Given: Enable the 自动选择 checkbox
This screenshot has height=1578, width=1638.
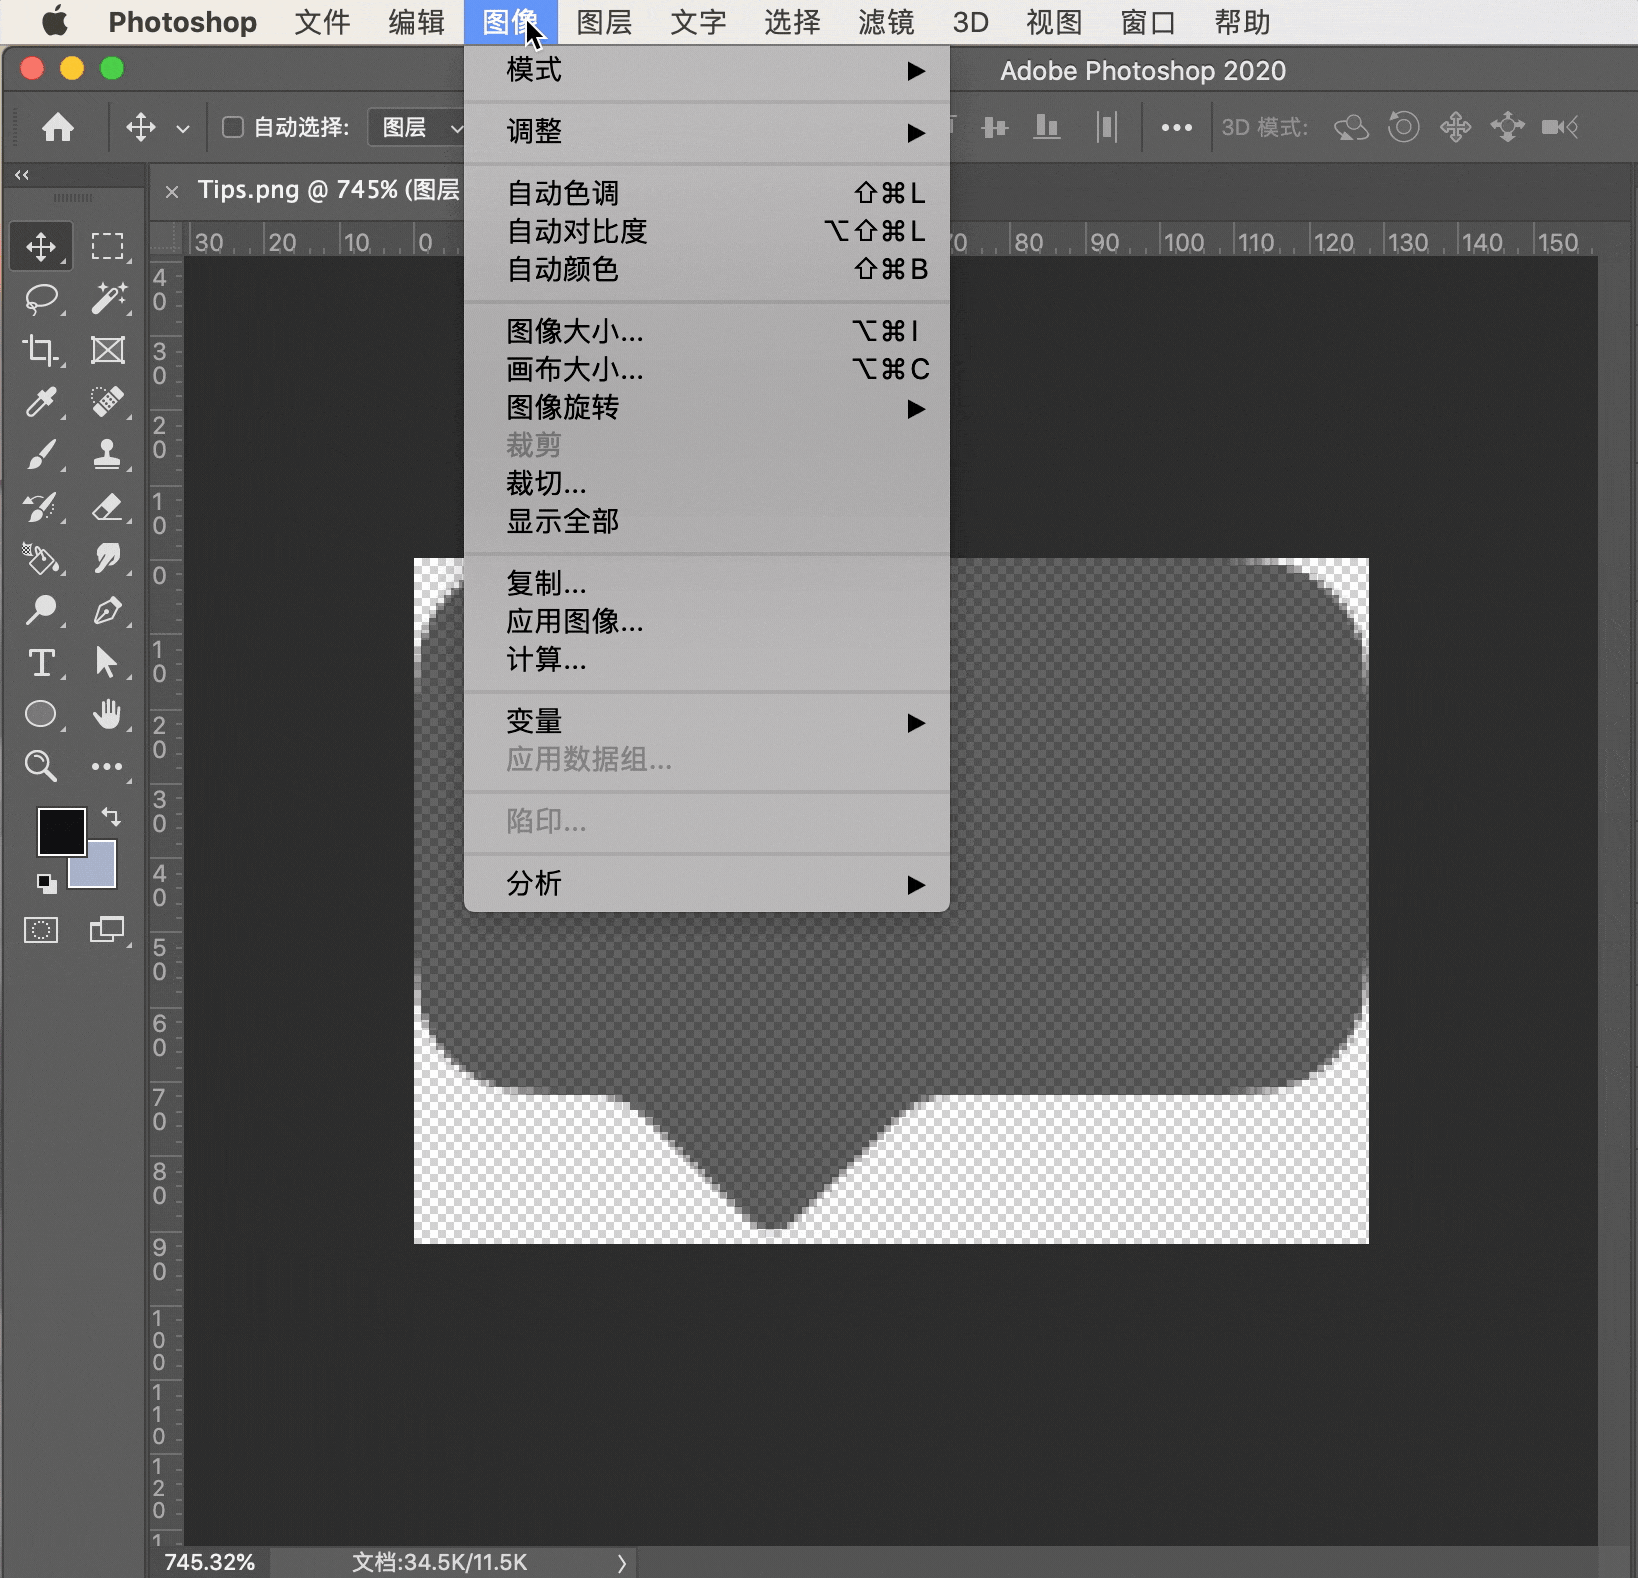Looking at the screenshot, I should point(233,127).
